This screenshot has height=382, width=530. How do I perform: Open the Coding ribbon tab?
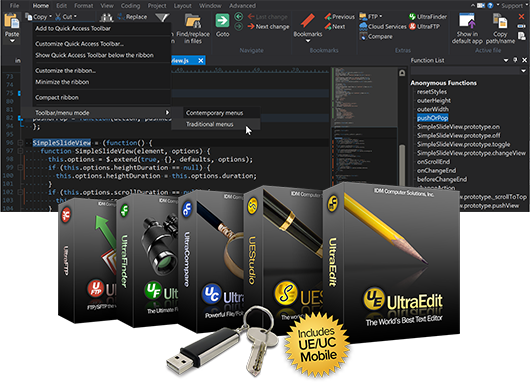click(130, 6)
